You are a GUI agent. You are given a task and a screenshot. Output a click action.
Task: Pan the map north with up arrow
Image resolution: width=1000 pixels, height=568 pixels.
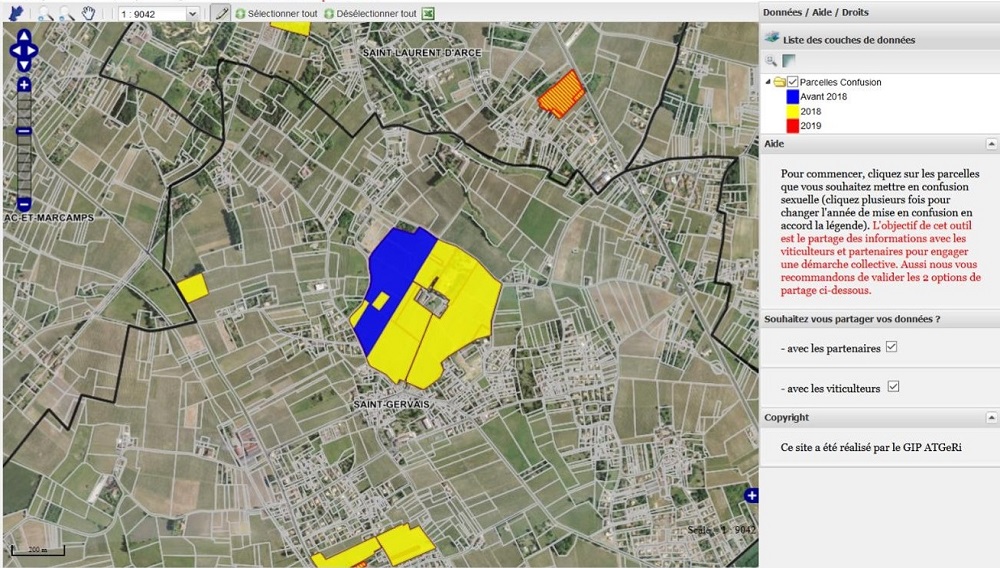[24, 36]
